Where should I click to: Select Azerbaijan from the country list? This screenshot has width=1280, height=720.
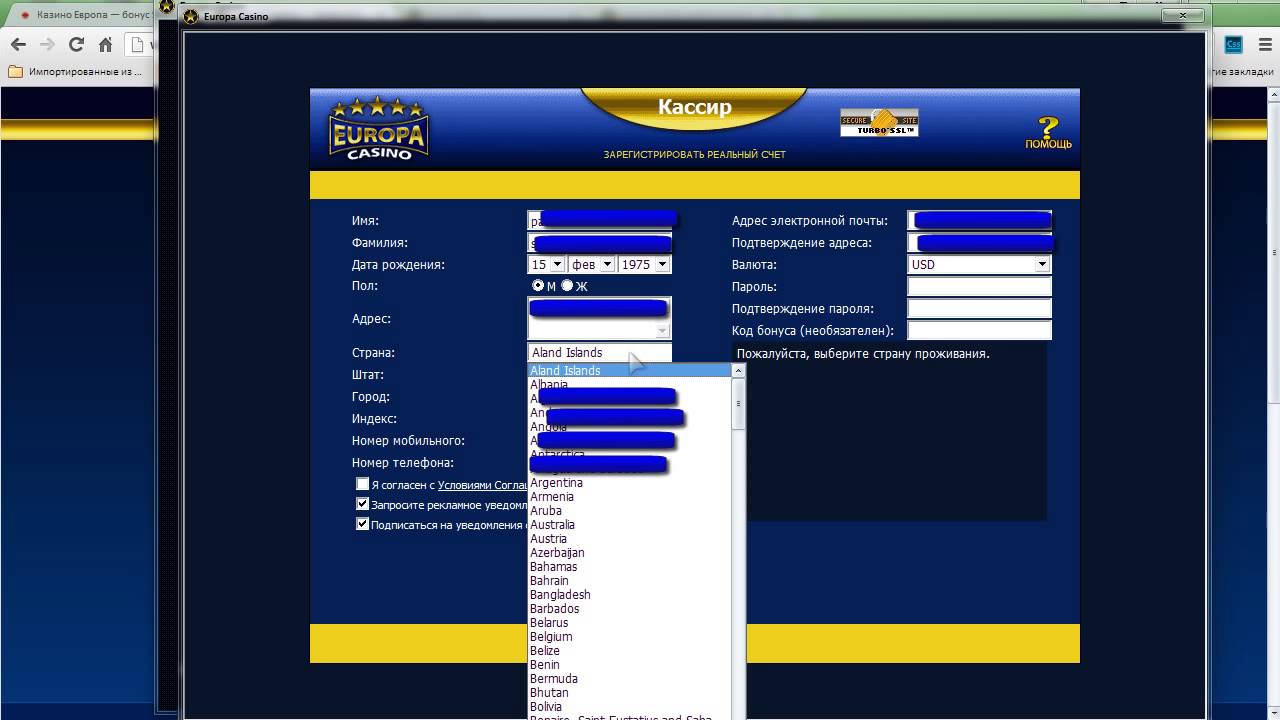pyautogui.click(x=631, y=553)
